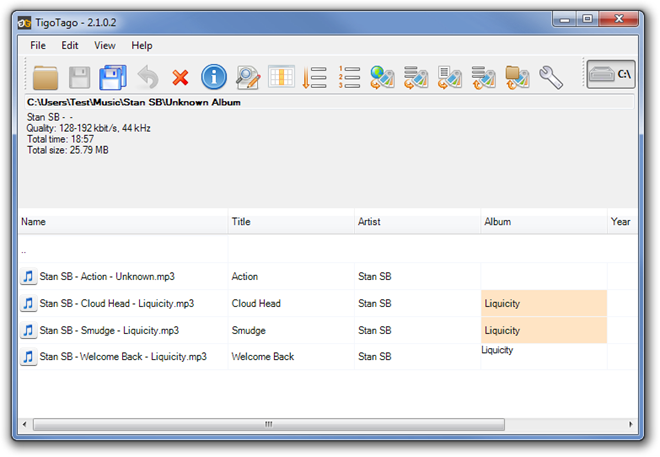This screenshot has width=660, height=457.
Task: Select 'Stan SB - Smudge - Liquicity.mp3' file
Action: coord(109,330)
